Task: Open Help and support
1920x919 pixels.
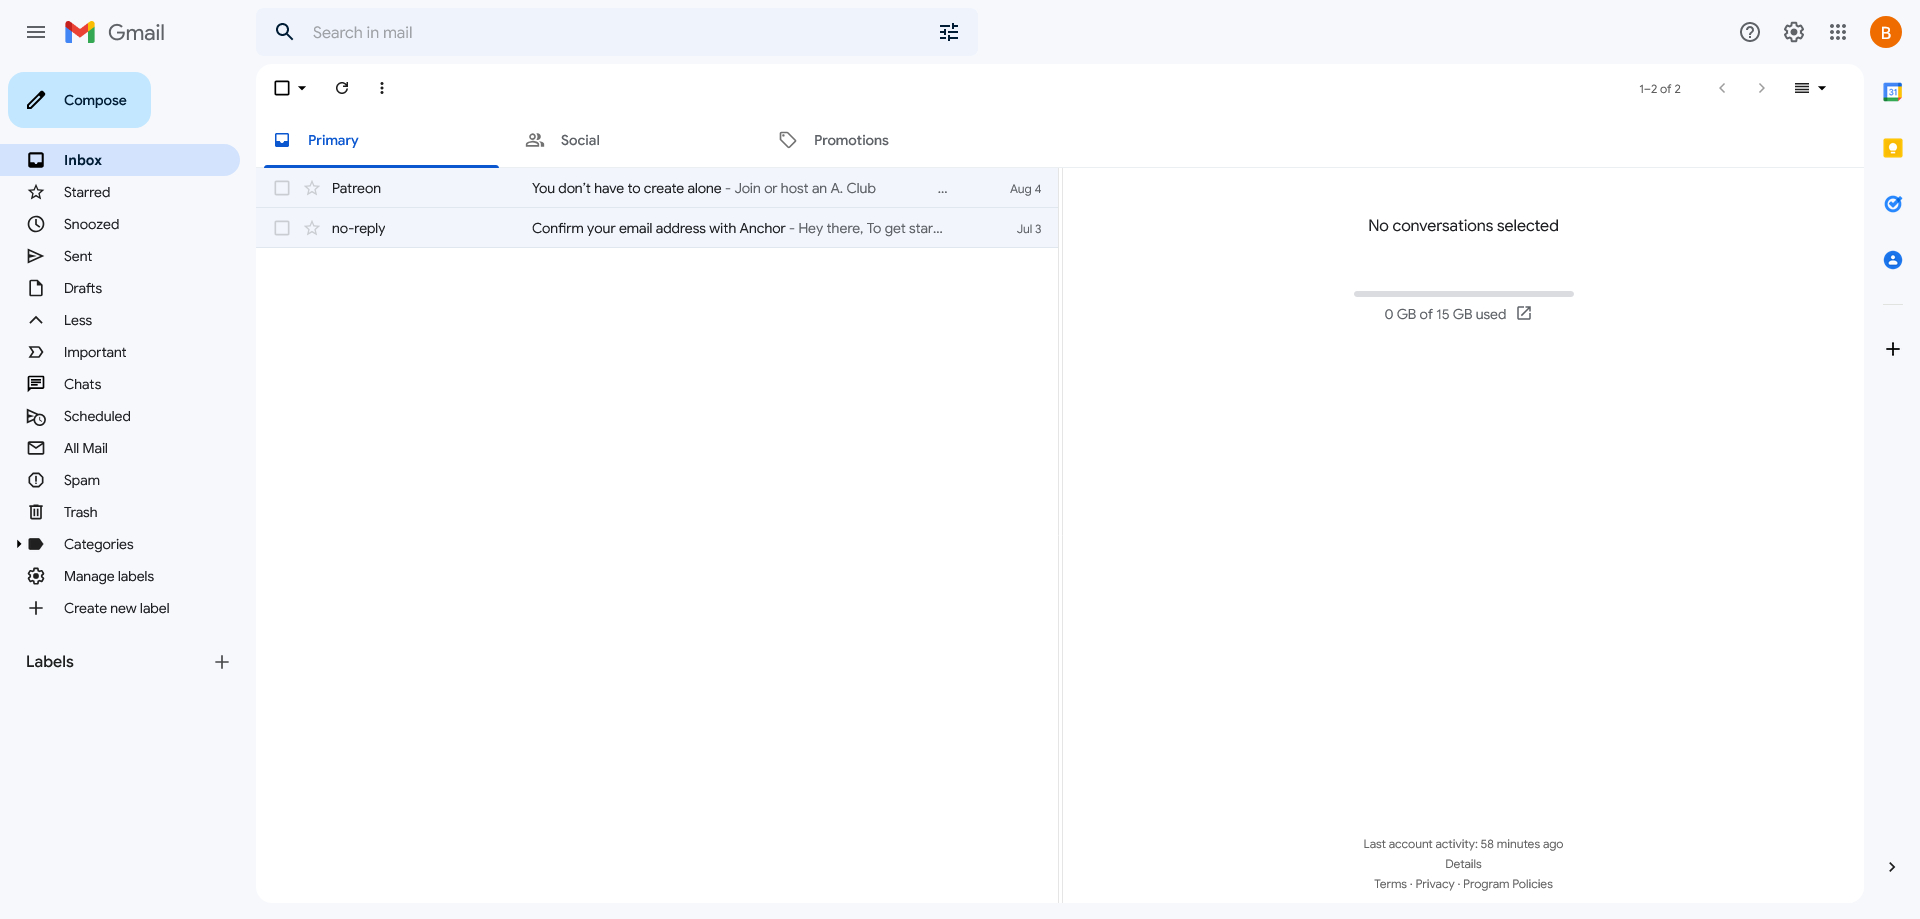Action: point(1749,32)
